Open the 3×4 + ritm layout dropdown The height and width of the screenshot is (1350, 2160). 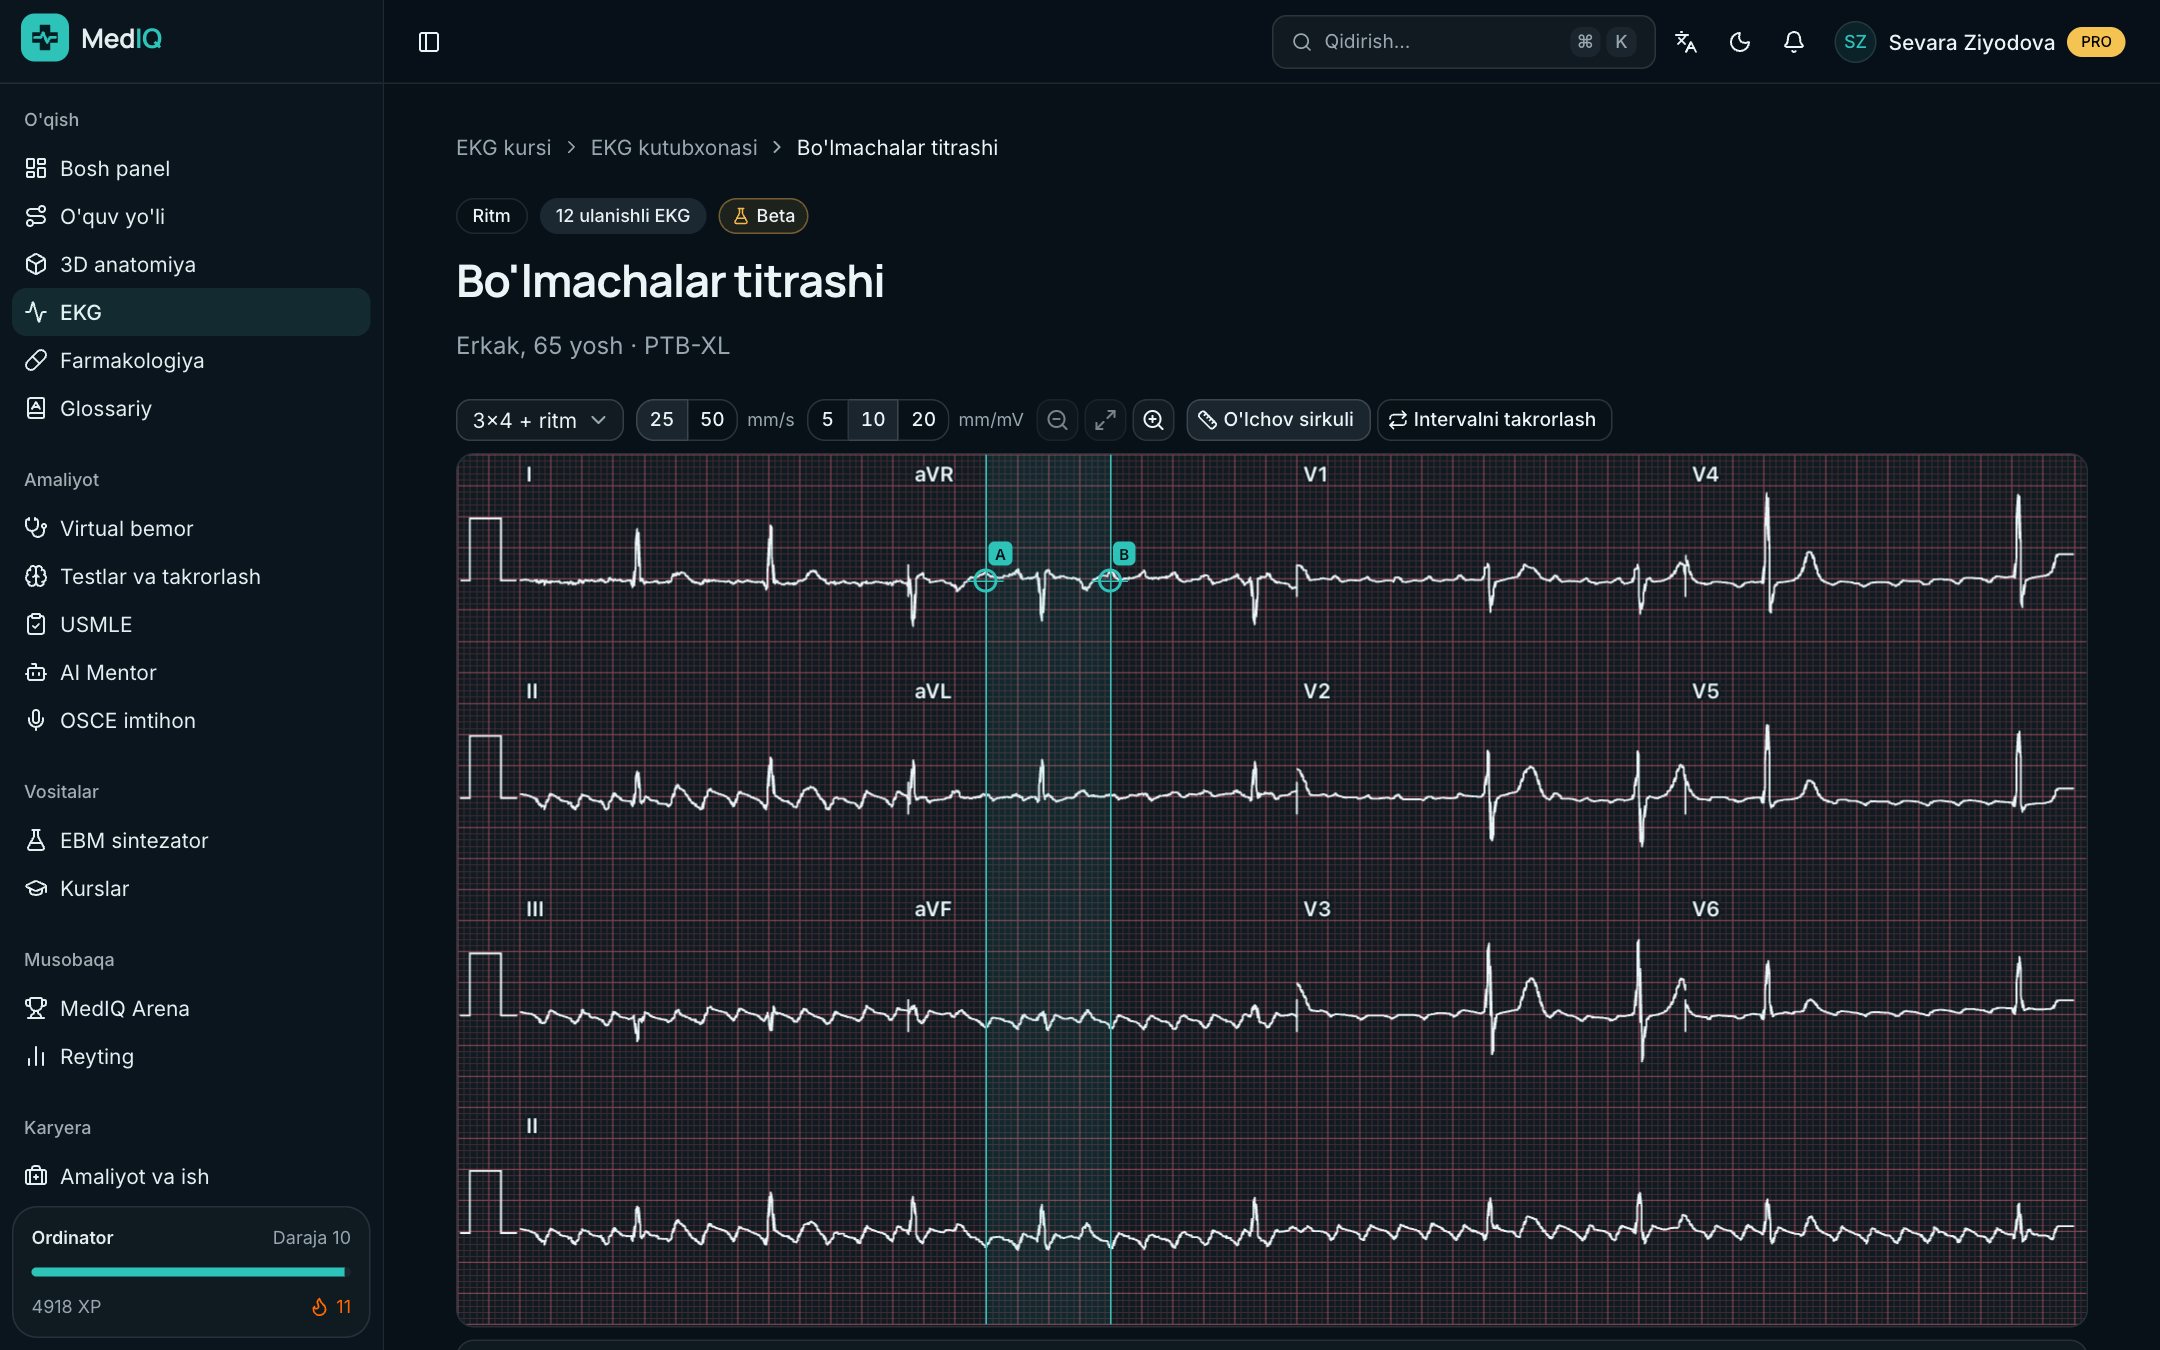click(x=540, y=420)
